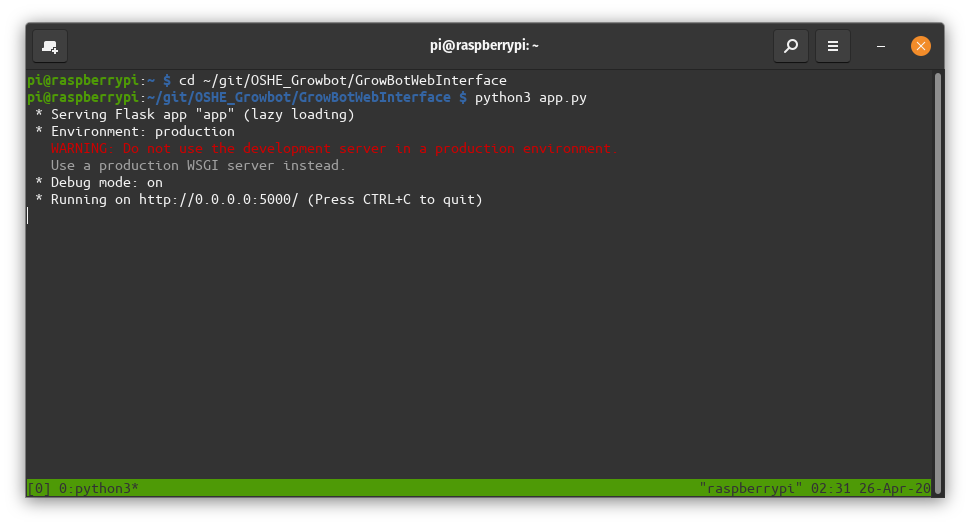The image size is (970, 526).
Task: Click the window title pi@raspberrypi: ~
Action: [x=484, y=46]
